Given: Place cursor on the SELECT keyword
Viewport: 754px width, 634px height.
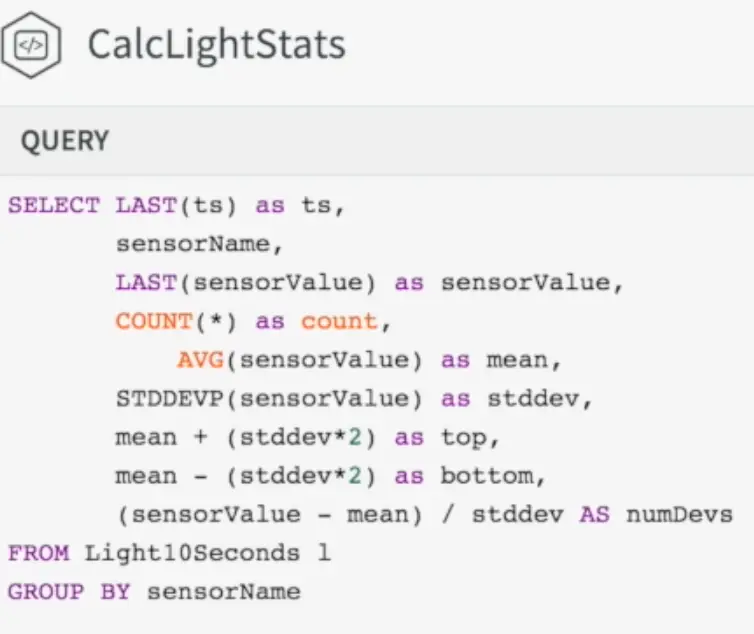Looking at the screenshot, I should [x=53, y=205].
